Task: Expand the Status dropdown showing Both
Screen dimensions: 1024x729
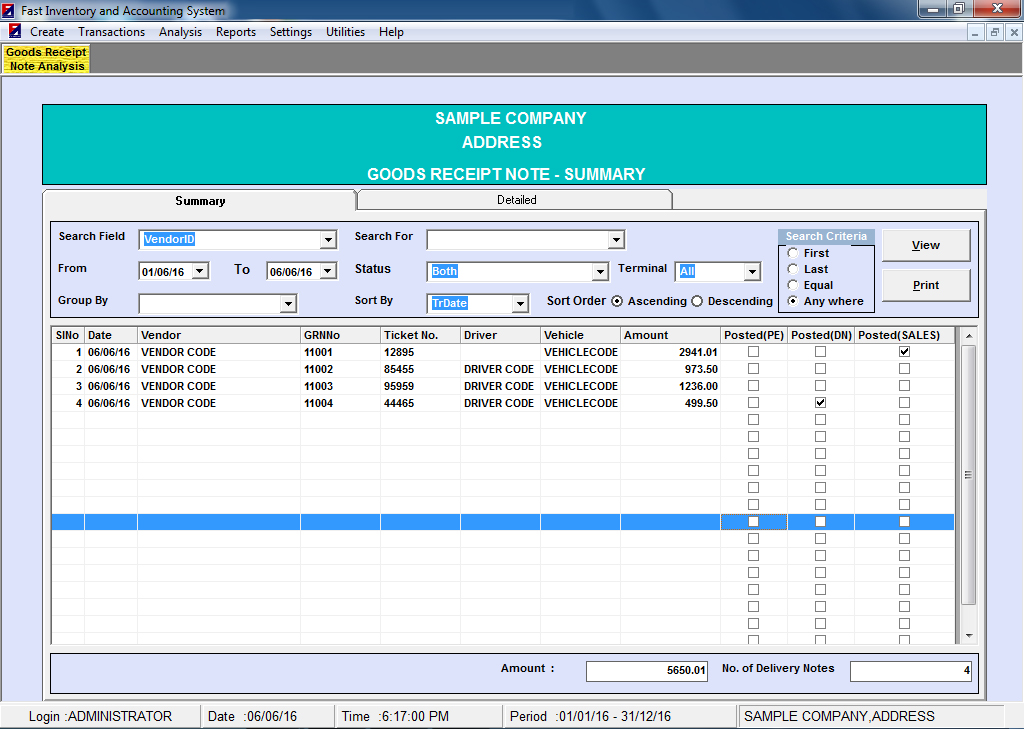Action: 600,272
